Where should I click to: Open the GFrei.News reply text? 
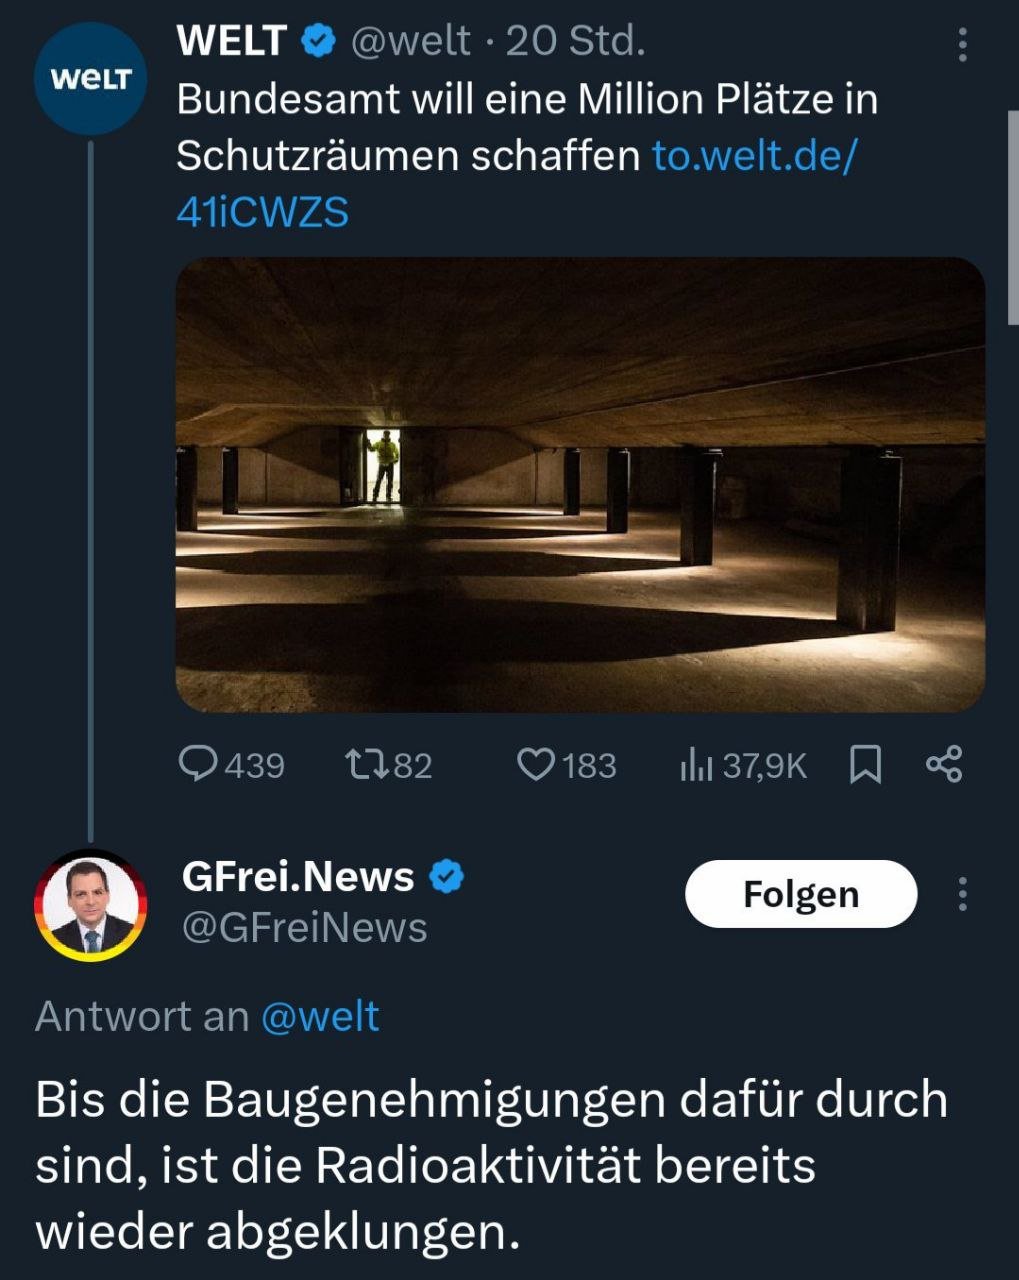[490, 1165]
